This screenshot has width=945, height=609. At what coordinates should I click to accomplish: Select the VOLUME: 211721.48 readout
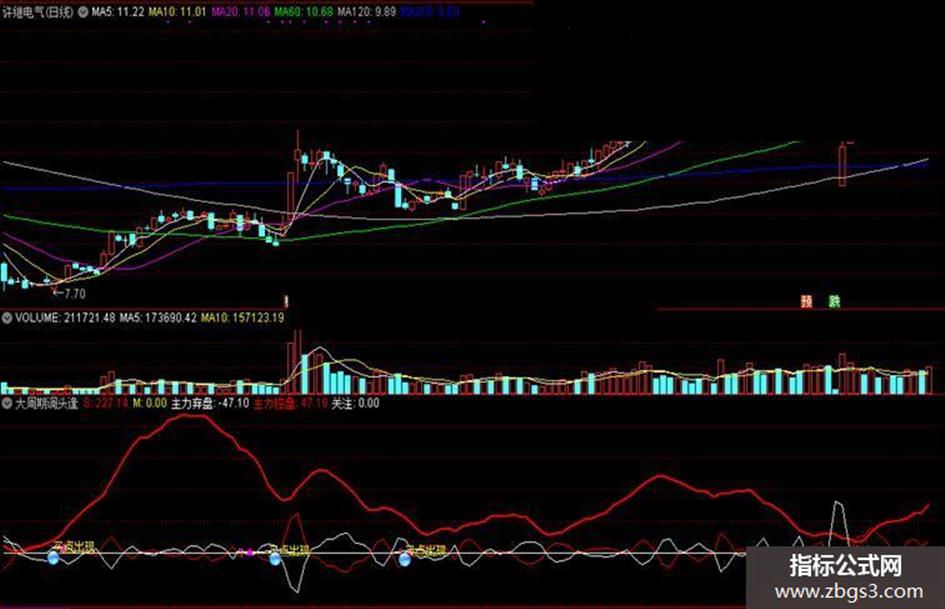click(x=64, y=318)
